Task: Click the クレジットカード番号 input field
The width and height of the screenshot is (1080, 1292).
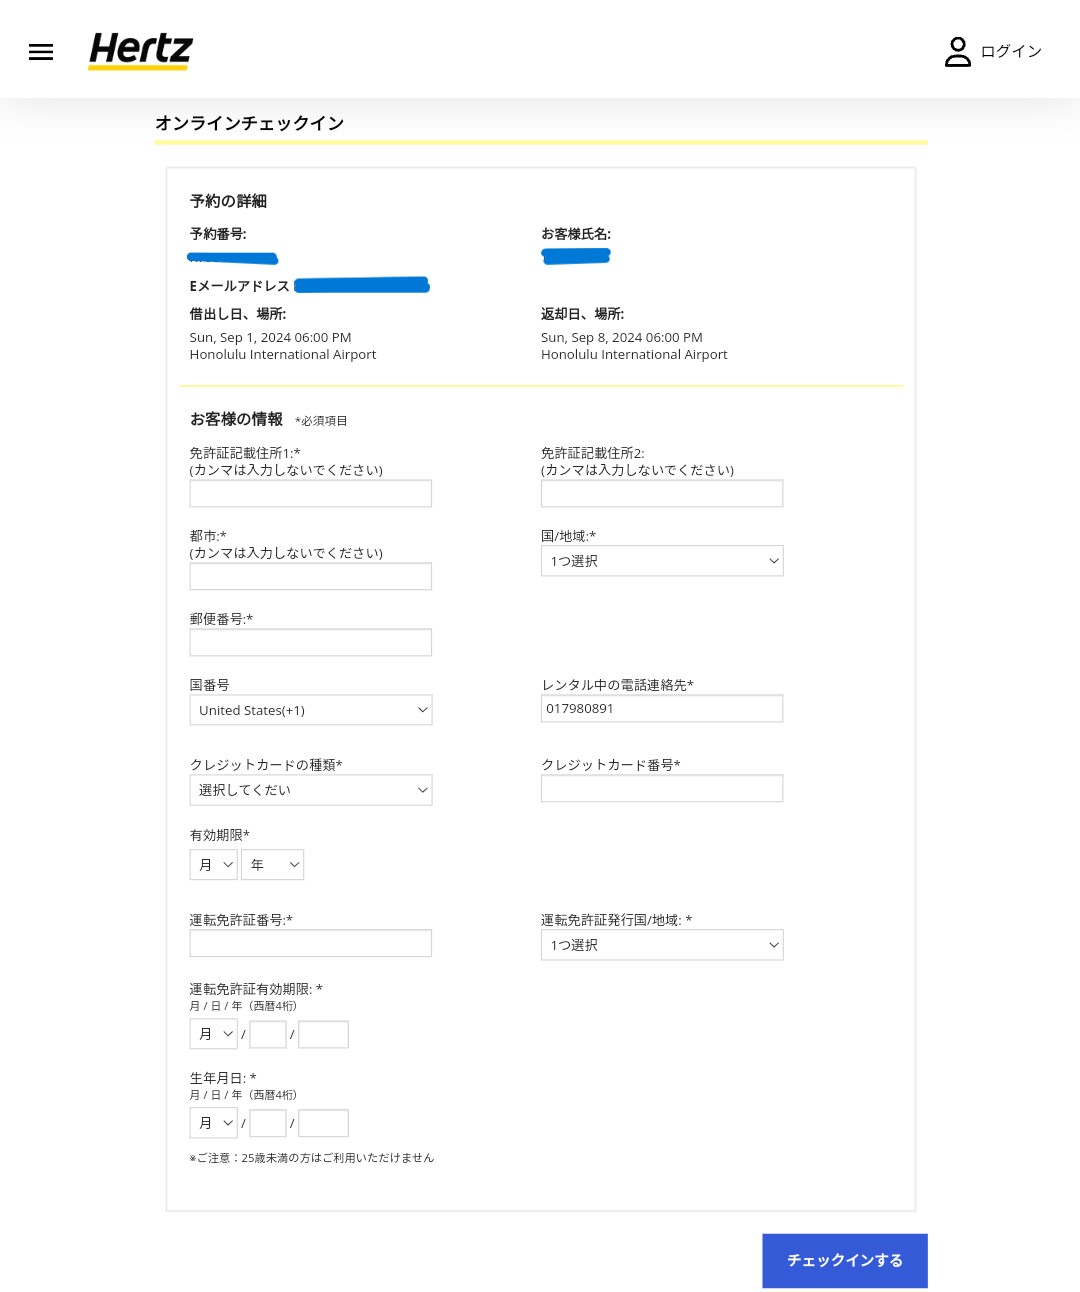Action: tap(662, 788)
